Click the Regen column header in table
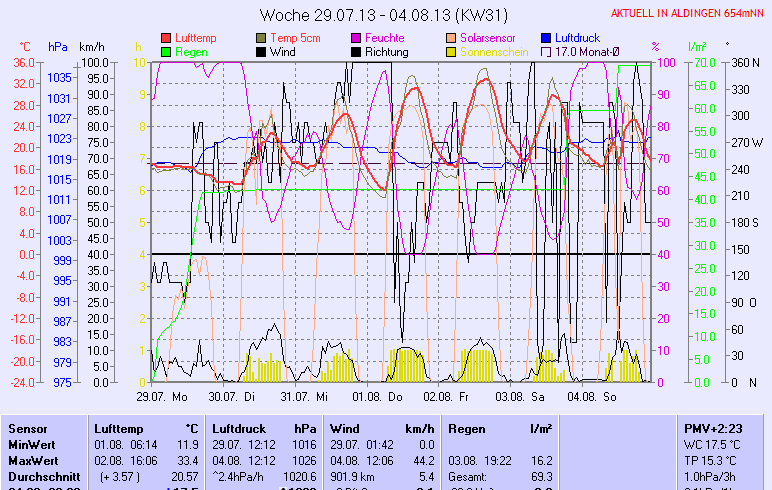Image resolution: width=772 pixels, height=490 pixels. point(467,428)
